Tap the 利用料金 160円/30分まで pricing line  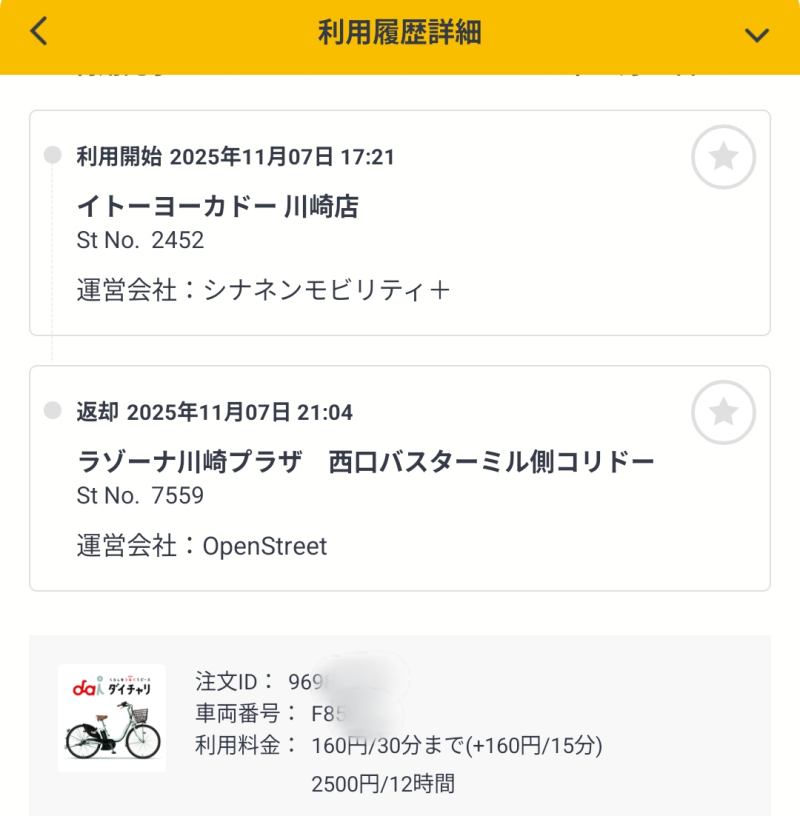click(398, 746)
